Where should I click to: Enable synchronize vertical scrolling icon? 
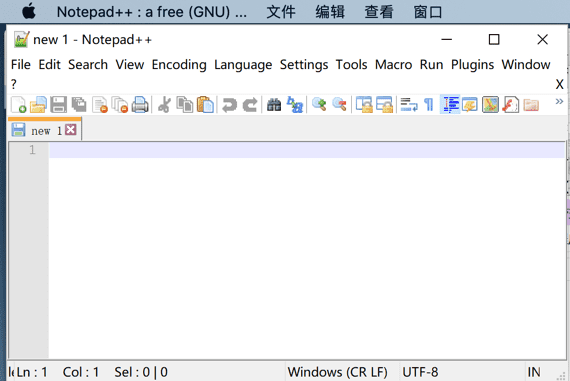364,105
